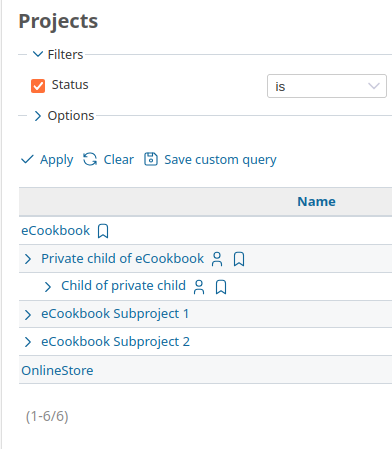This screenshot has height=449, width=392.
Task: Click the reload icon next to Clear
Action: (90, 159)
